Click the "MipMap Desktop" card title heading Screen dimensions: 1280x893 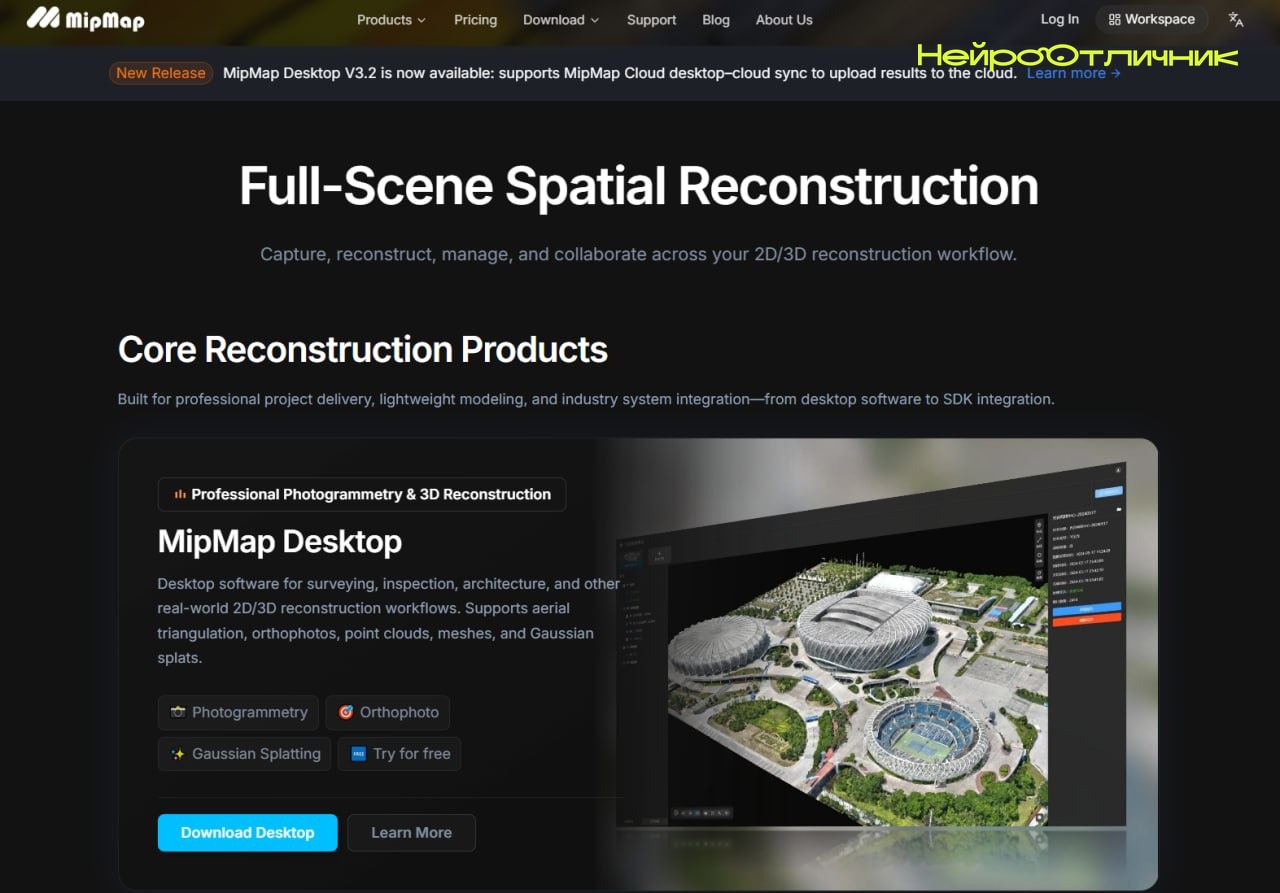280,541
